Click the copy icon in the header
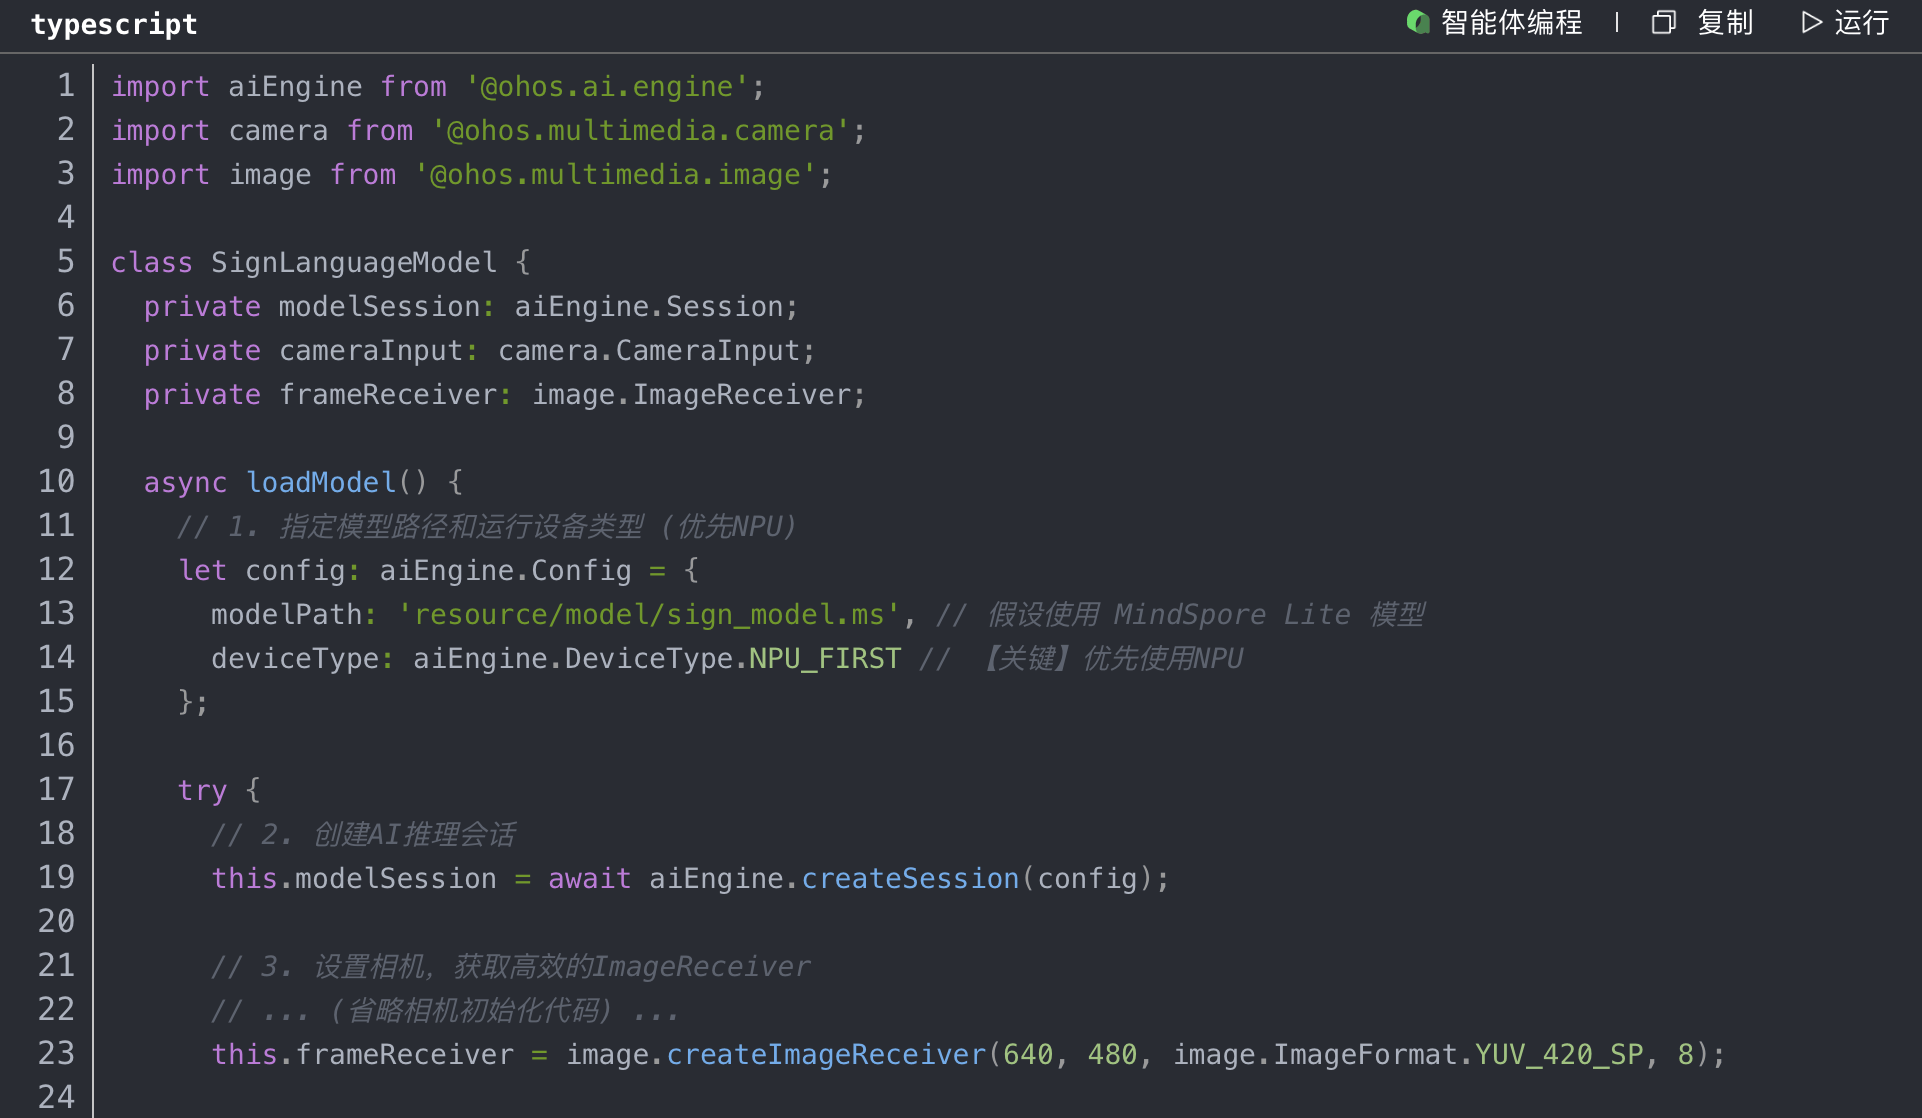The image size is (1922, 1118). click(x=1663, y=22)
